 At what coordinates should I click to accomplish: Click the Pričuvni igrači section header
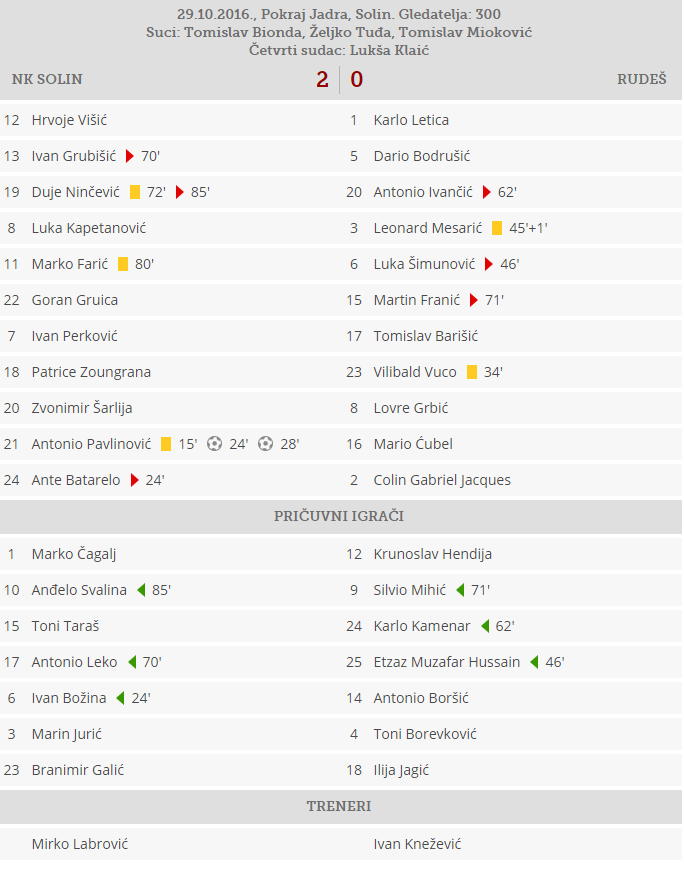pyautogui.click(x=339, y=516)
